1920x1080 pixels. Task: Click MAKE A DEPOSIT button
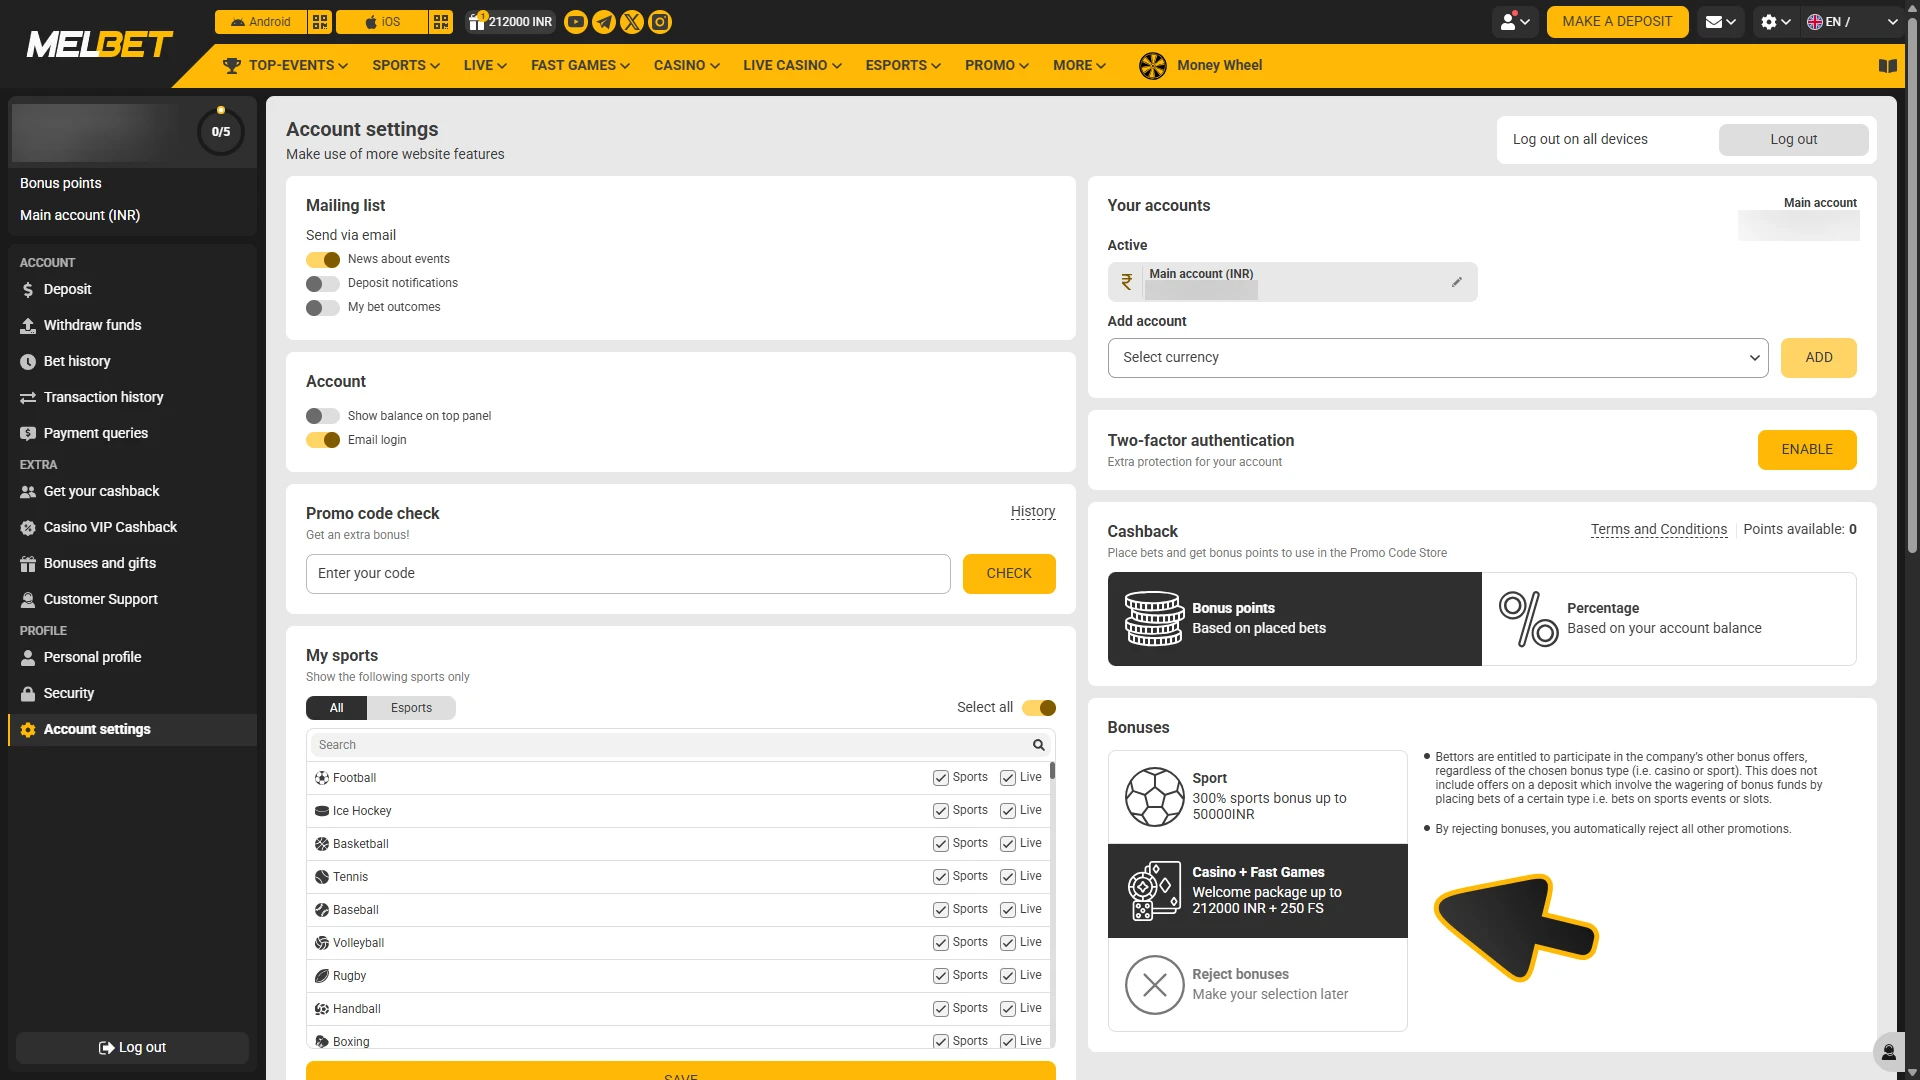(1617, 22)
